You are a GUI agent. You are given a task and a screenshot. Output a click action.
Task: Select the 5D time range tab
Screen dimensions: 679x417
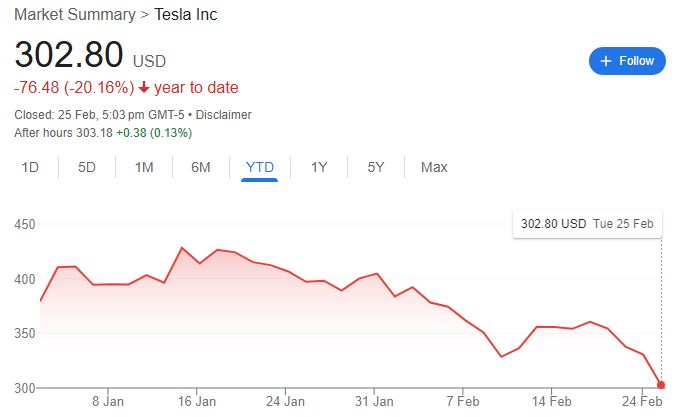tap(87, 167)
